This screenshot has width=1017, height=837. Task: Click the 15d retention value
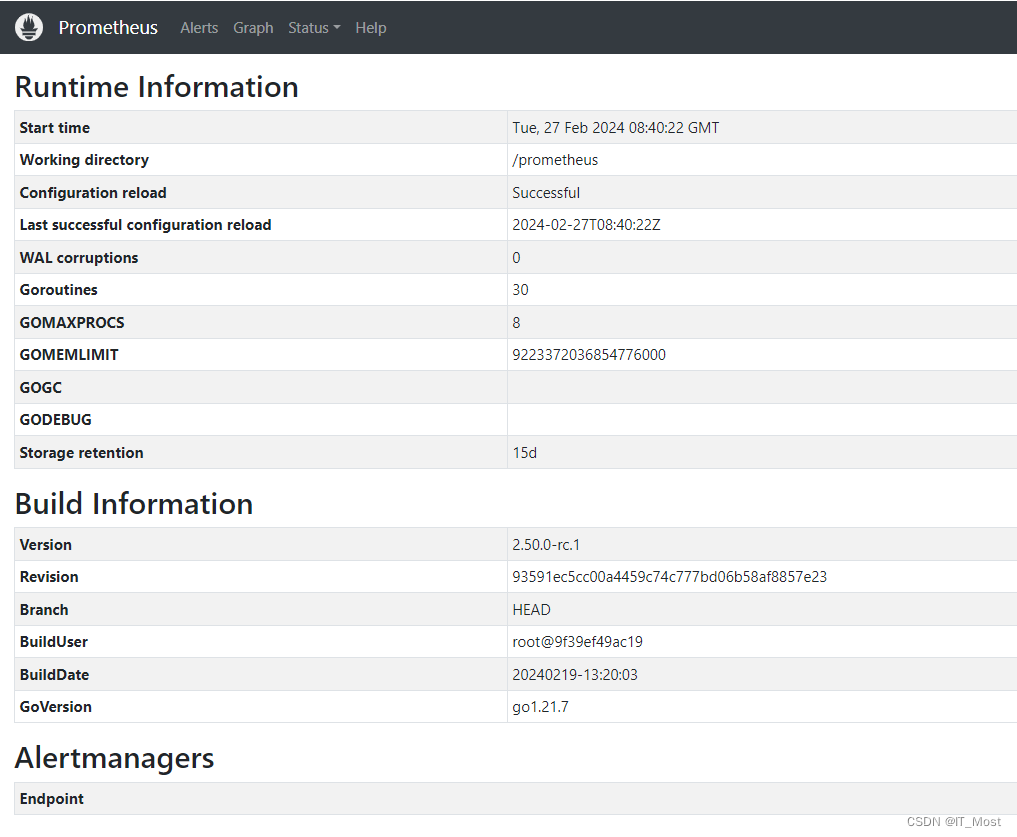525,453
